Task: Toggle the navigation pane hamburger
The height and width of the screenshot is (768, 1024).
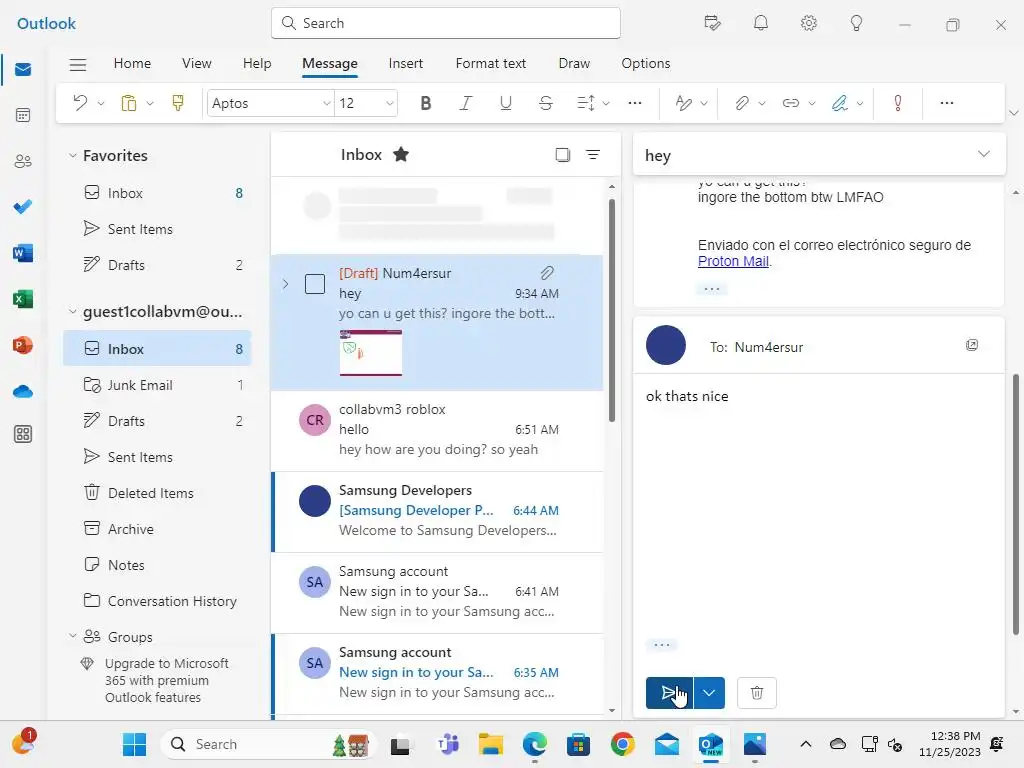Action: click(x=78, y=64)
